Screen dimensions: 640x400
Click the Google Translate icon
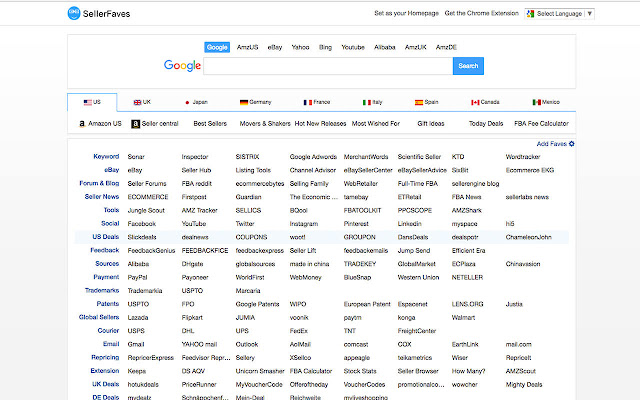point(531,14)
